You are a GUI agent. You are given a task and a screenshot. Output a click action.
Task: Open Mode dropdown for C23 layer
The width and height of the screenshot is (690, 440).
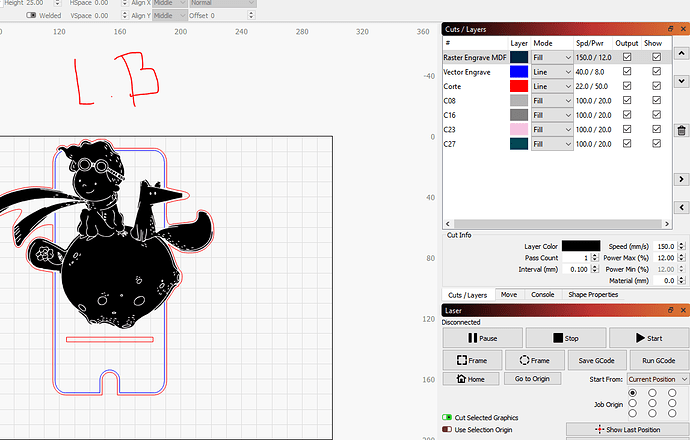pyautogui.click(x=552, y=129)
